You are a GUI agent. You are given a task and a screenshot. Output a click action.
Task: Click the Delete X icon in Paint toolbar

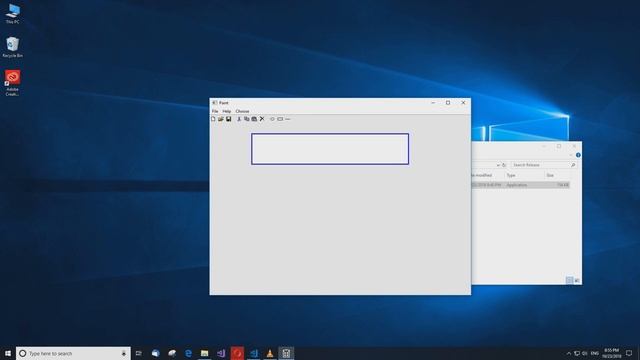tap(262, 119)
